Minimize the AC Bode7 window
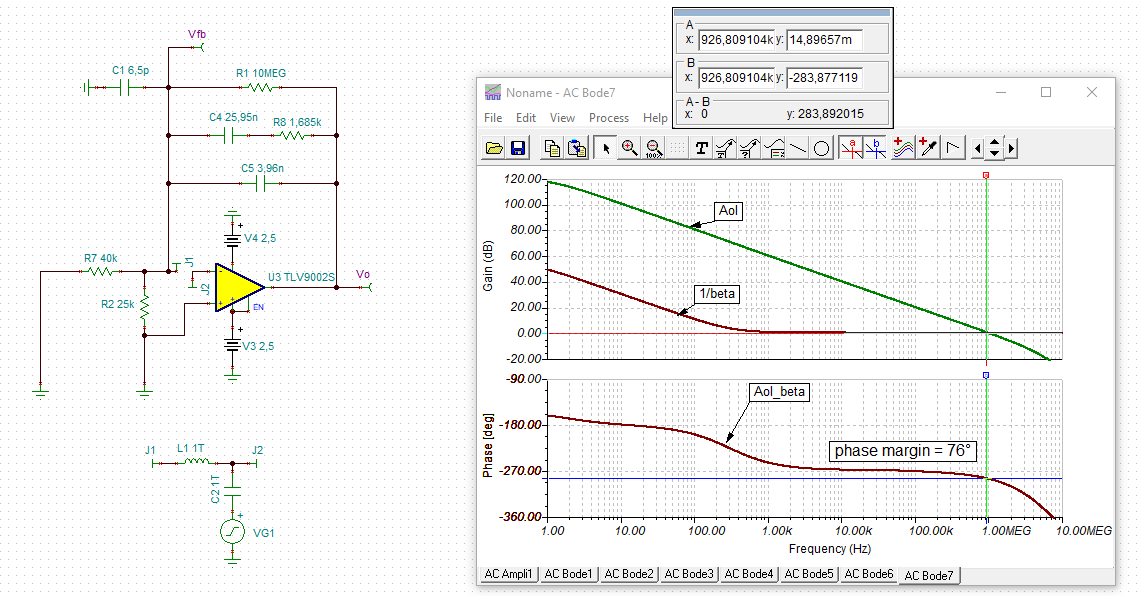Viewport: 1144px width, 596px height. click(x=1000, y=92)
